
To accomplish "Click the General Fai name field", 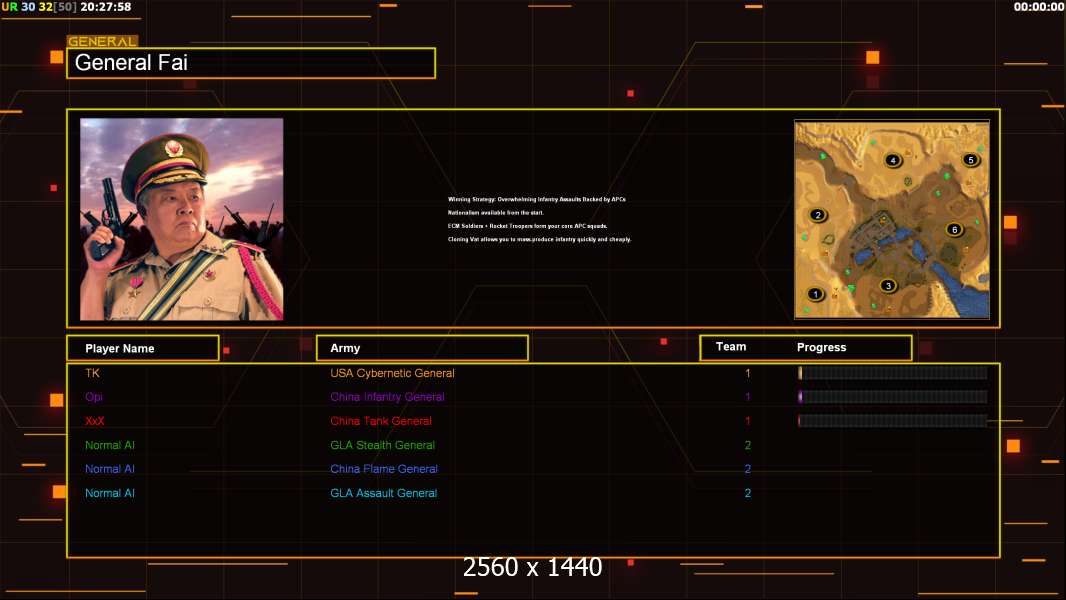I will (251, 63).
